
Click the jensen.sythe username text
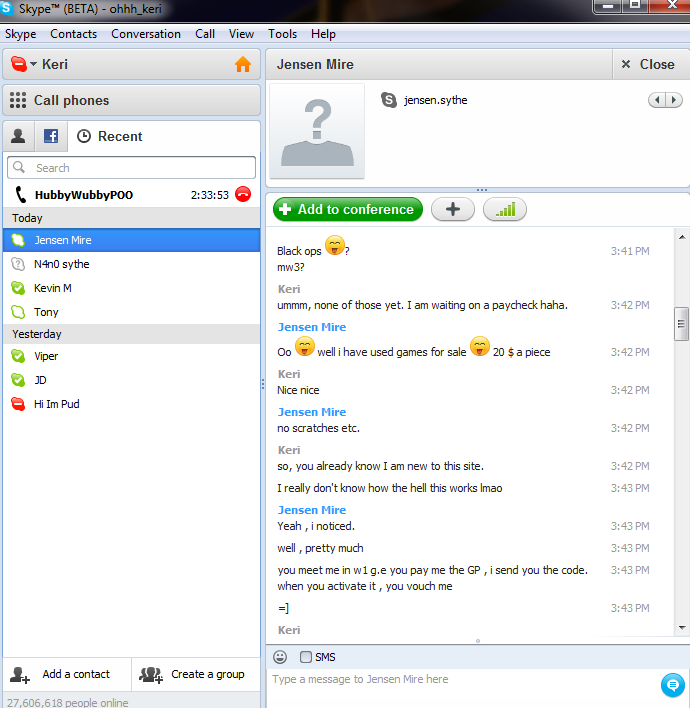click(x=436, y=100)
